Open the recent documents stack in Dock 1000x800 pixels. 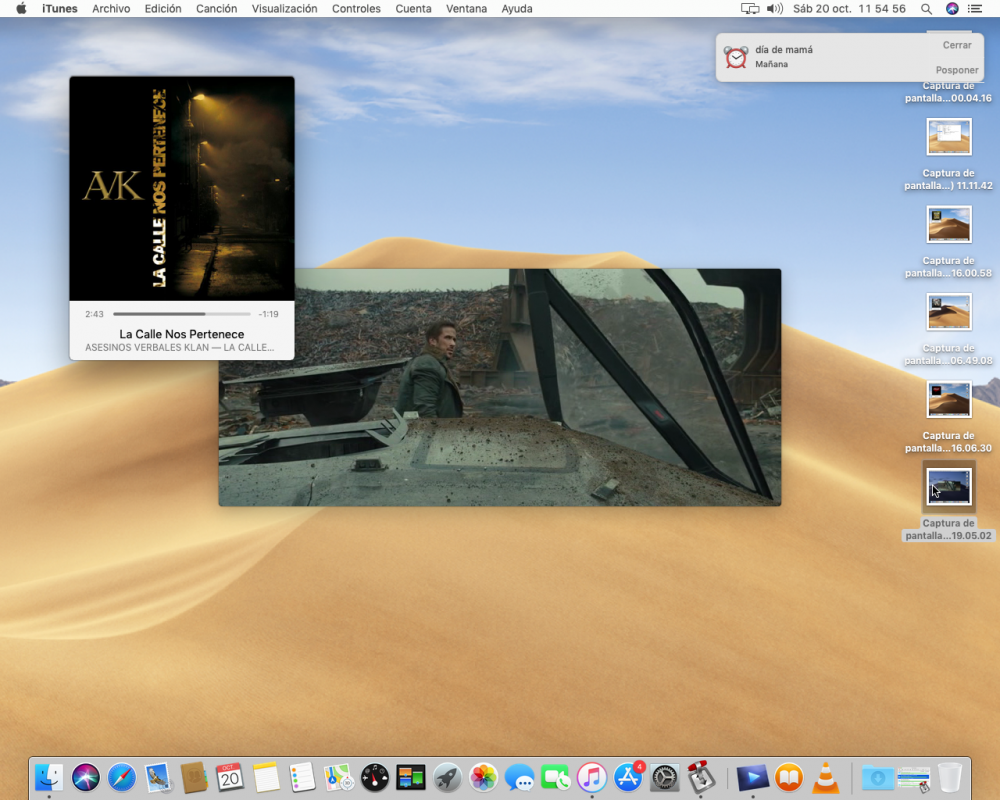coord(913,778)
